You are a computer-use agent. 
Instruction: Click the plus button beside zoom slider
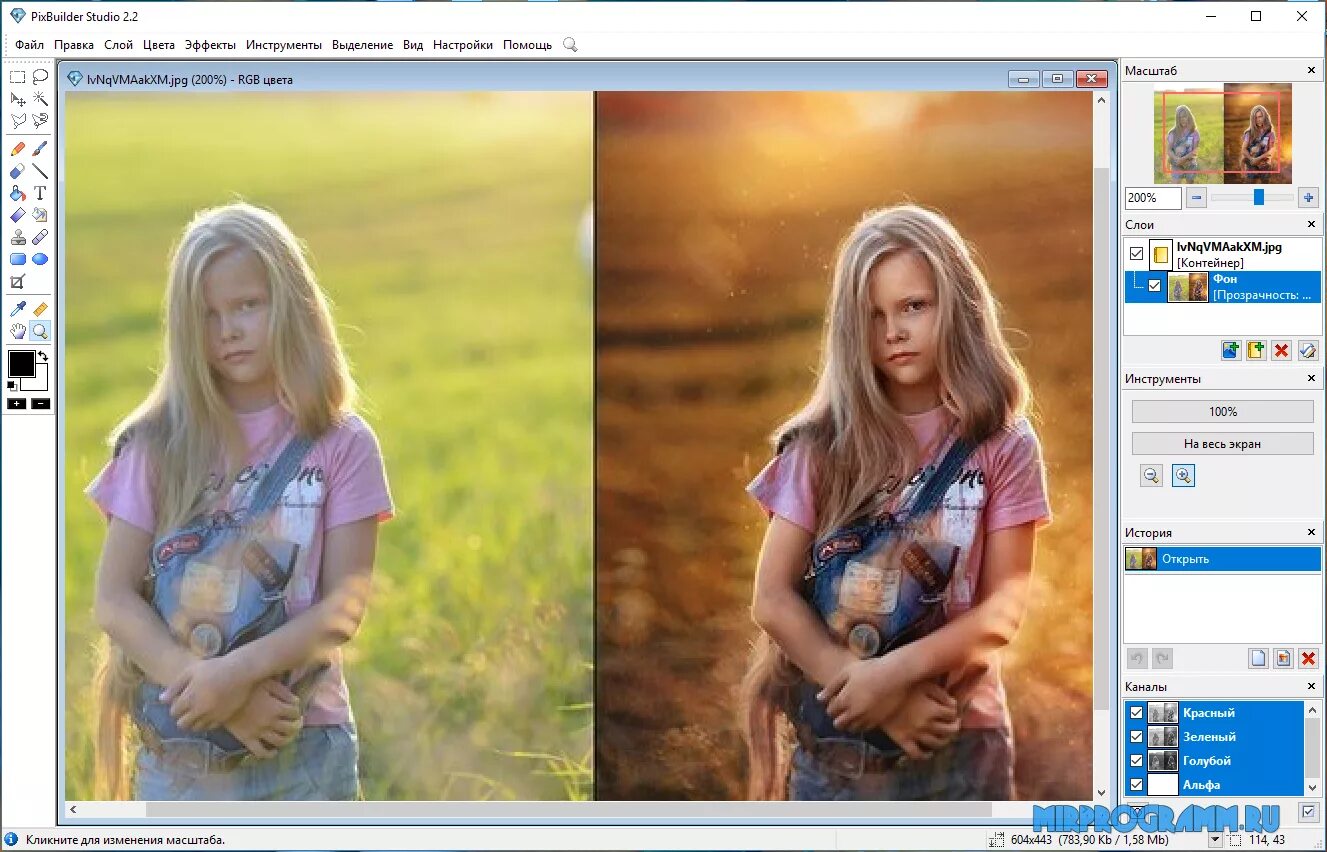pyautogui.click(x=1308, y=198)
